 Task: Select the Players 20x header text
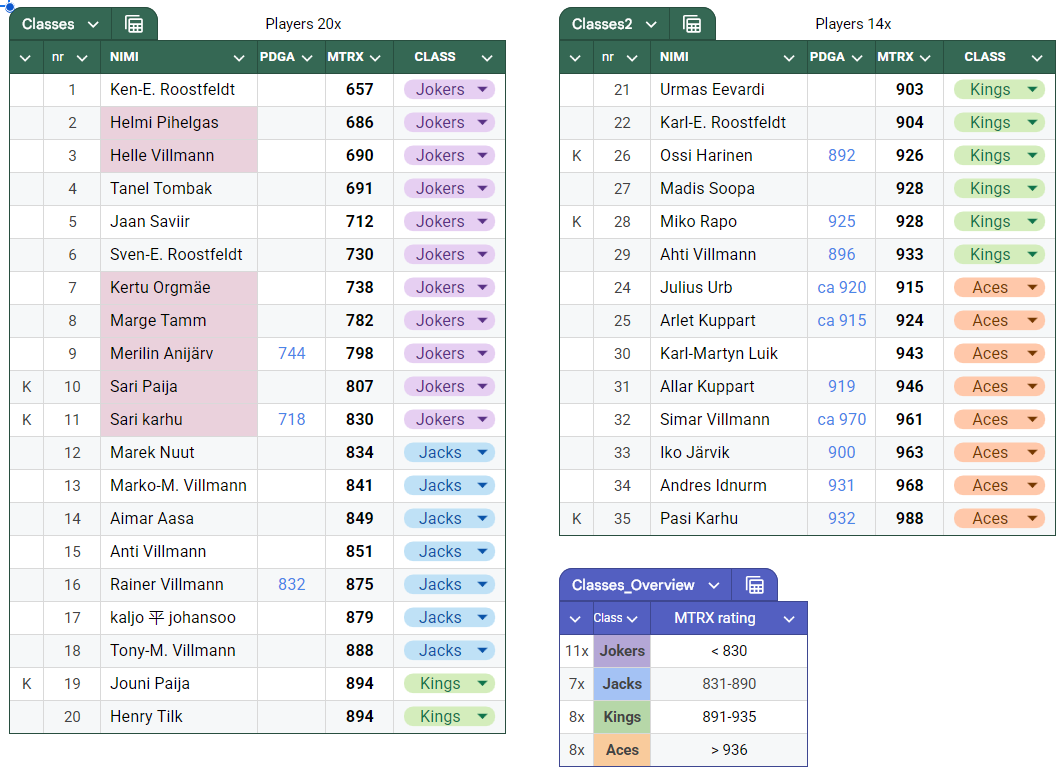coord(303,24)
